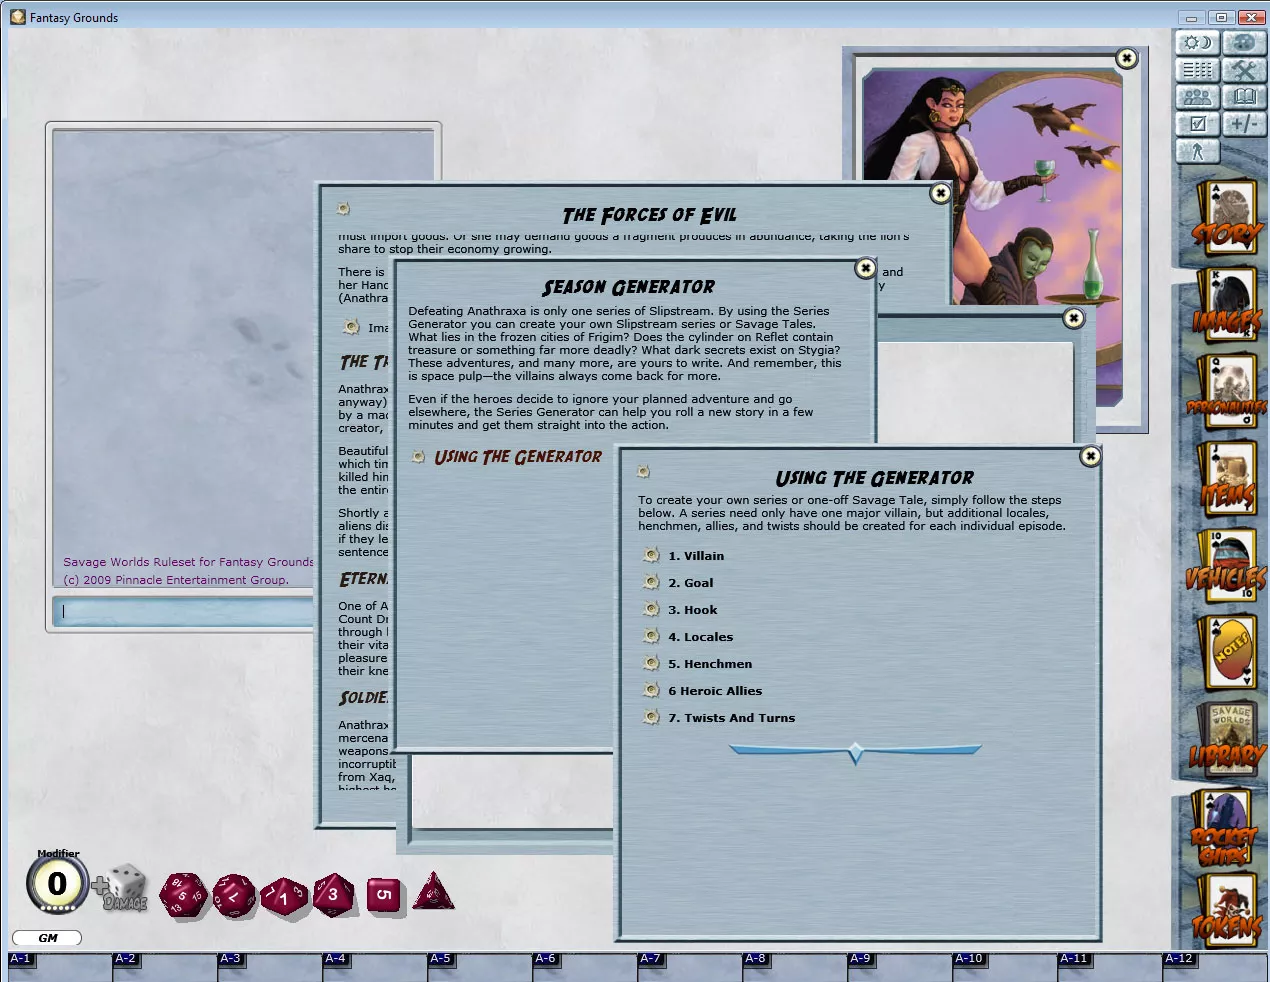Screen dimensions: 1270x982
Task: Open the day/night lighting button
Action: (x=1197, y=43)
